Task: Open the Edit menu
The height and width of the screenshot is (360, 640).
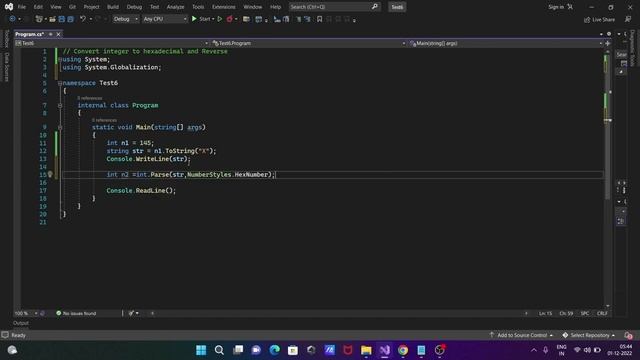Action: coord(38,7)
